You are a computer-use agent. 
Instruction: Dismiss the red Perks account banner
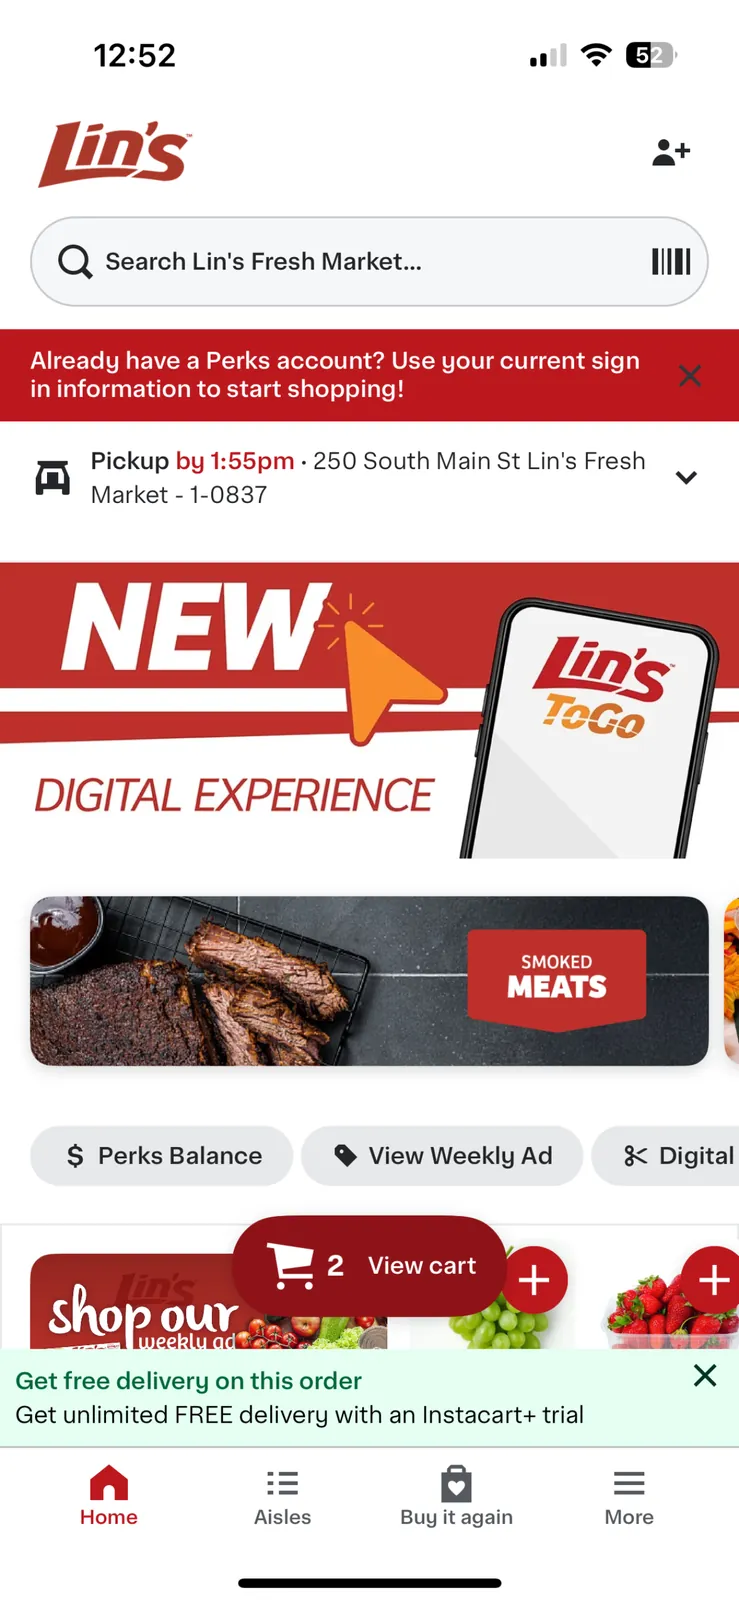point(690,376)
